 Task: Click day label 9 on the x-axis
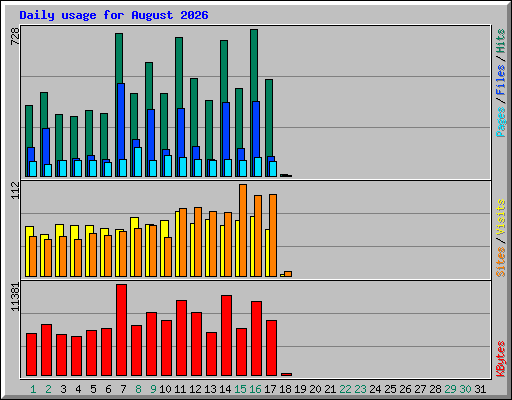[x=153, y=389]
